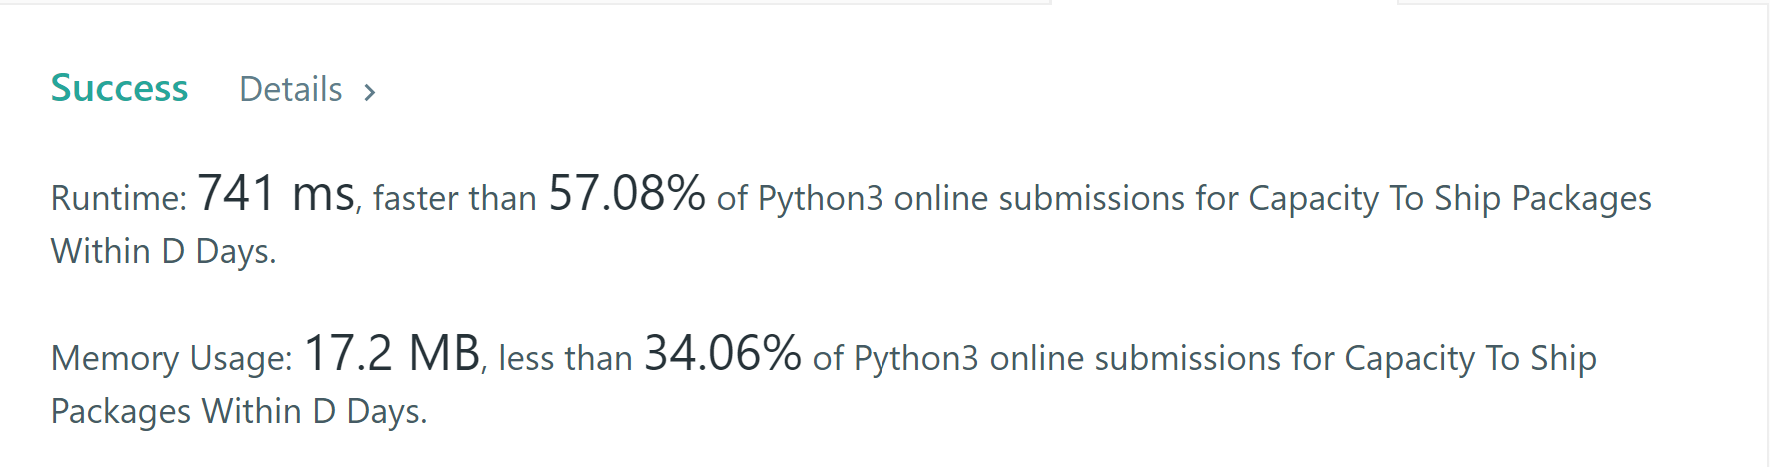Viewport: 1770px width, 467px height.
Task: Click Python3 in the Runtime line
Action: [x=820, y=198]
